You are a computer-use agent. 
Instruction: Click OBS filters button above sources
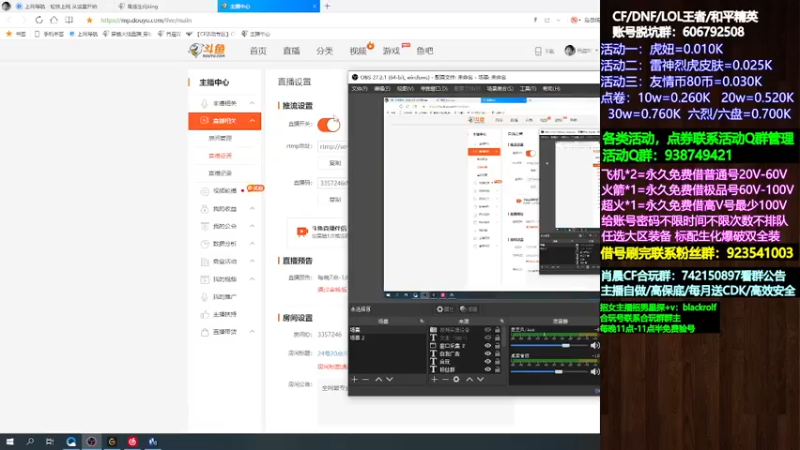pos(468,309)
